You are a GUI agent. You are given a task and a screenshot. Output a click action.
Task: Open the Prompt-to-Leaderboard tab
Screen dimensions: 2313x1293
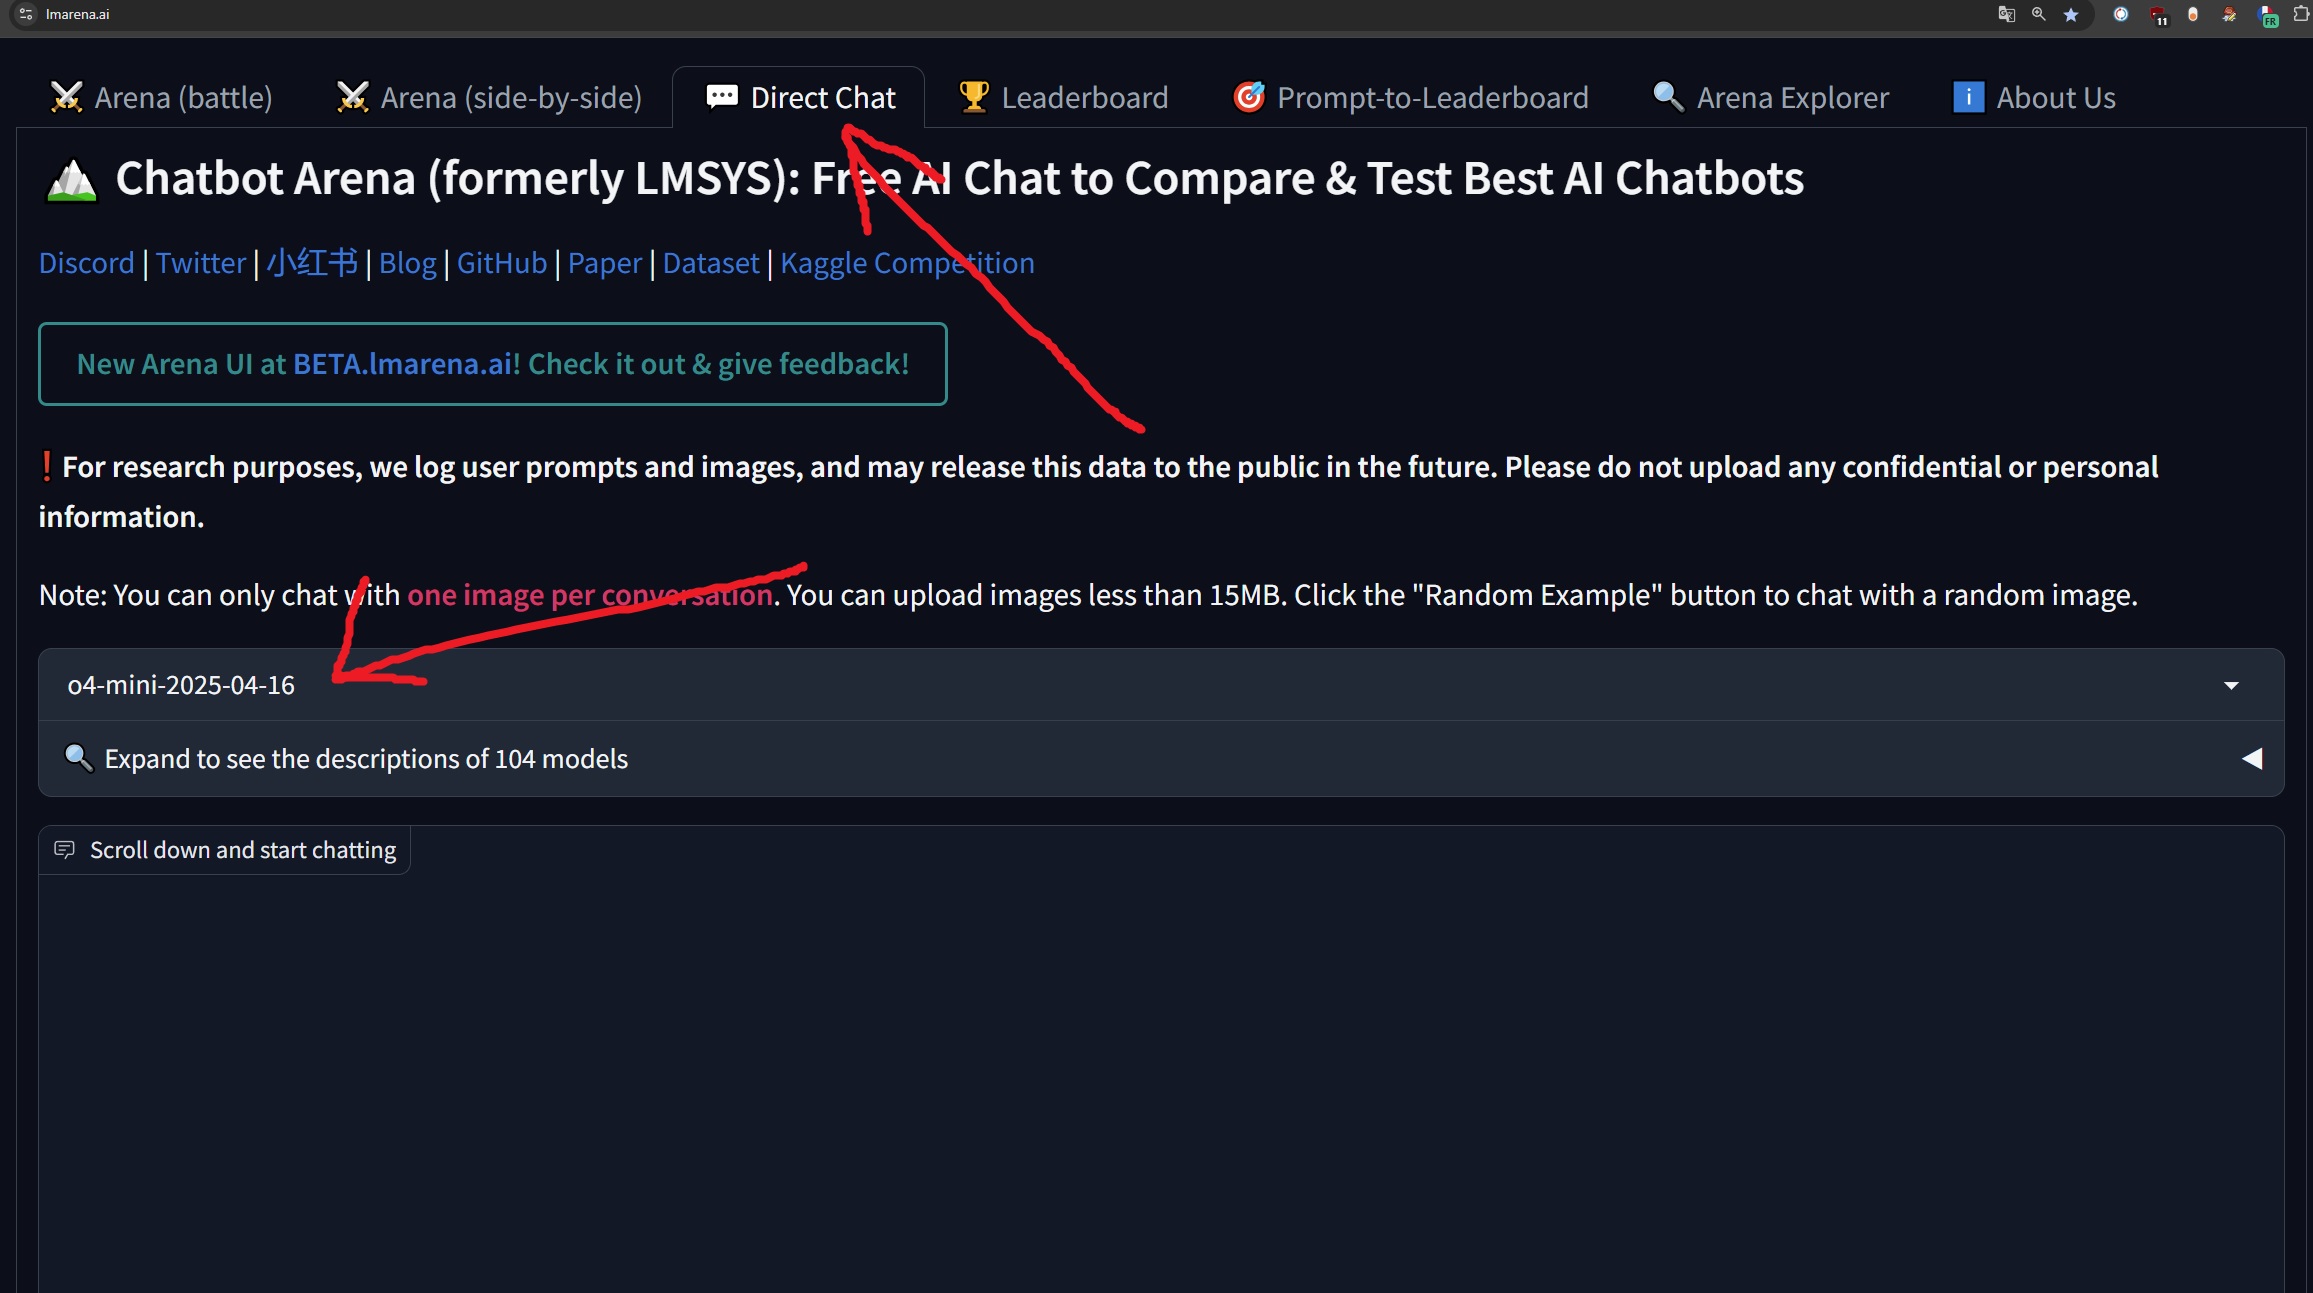click(1411, 97)
